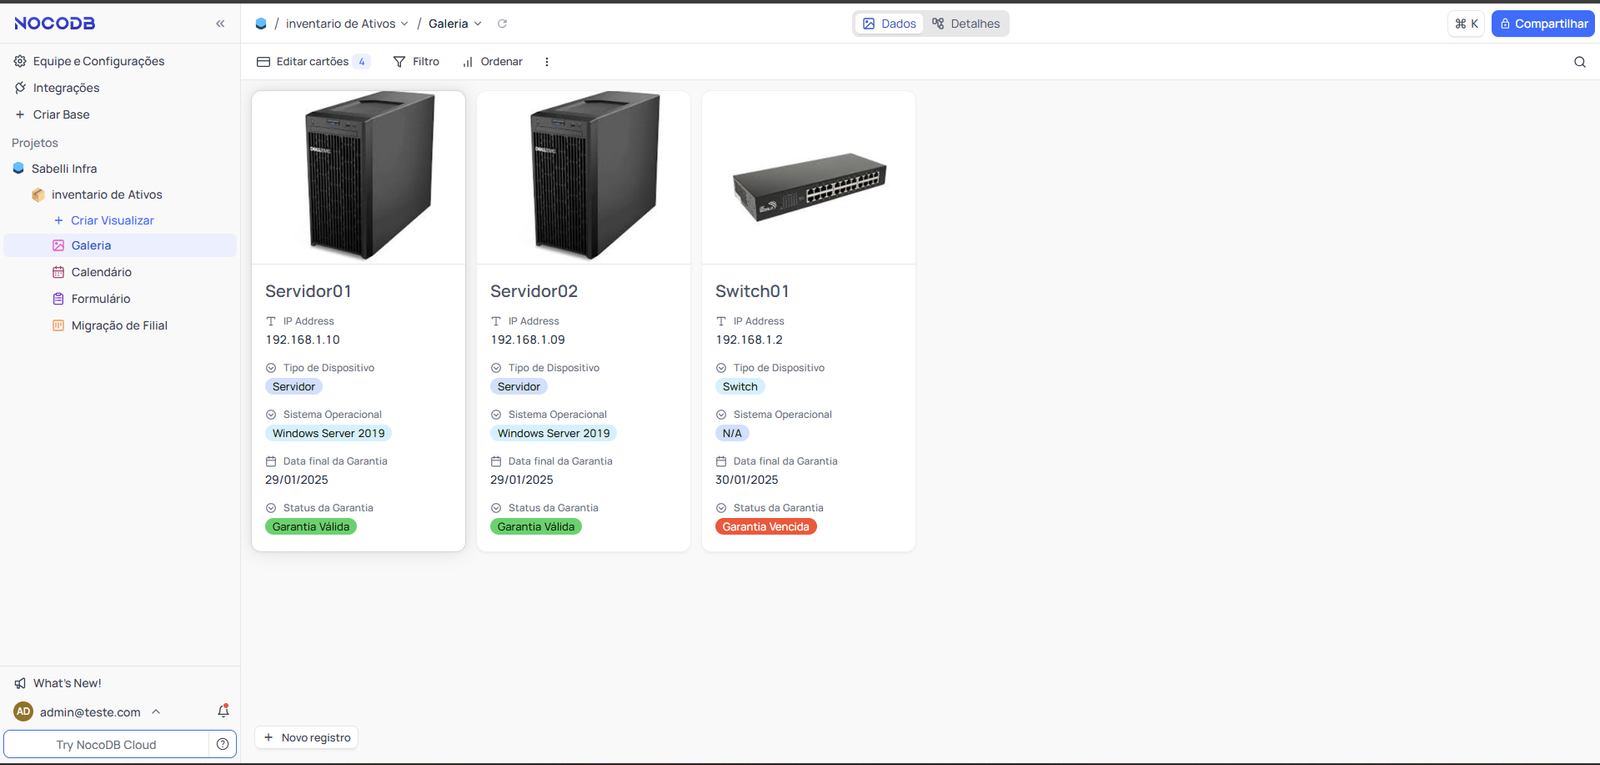1600x765 pixels.
Task: Open the more options three-dot menu
Action: [547, 62]
